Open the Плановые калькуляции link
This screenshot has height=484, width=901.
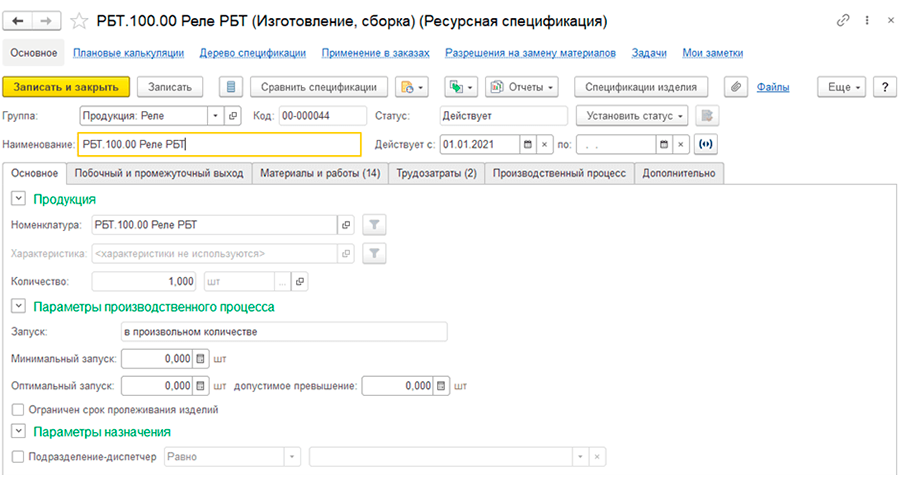point(128,53)
